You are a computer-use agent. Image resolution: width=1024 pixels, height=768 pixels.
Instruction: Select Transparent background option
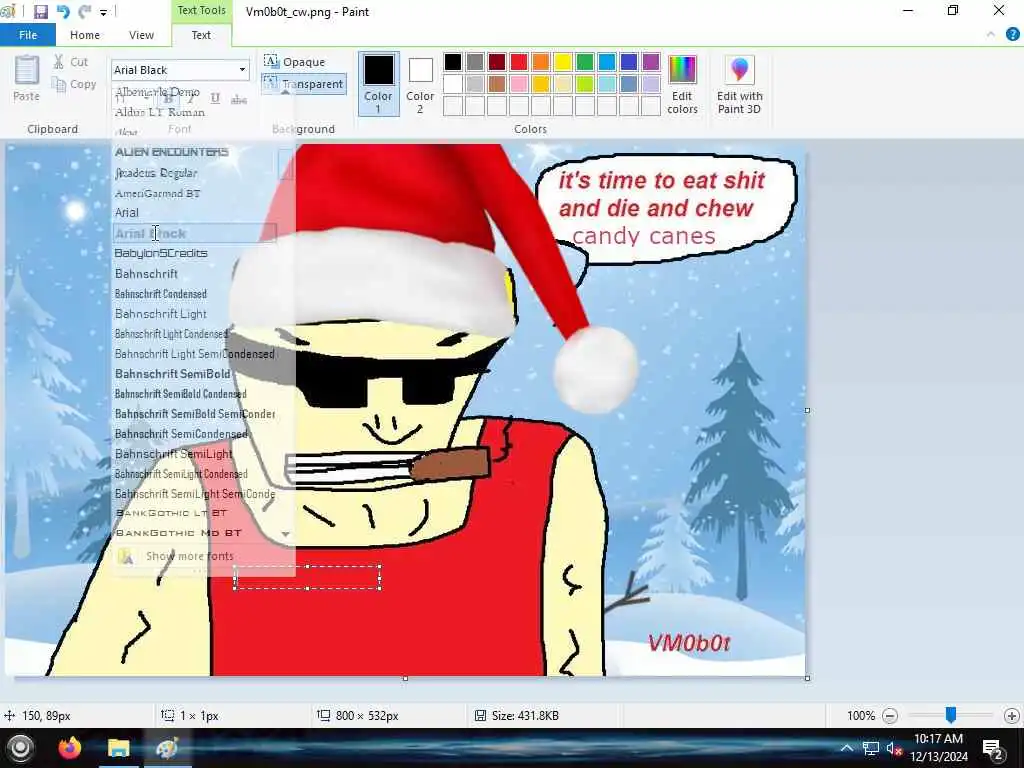(304, 84)
